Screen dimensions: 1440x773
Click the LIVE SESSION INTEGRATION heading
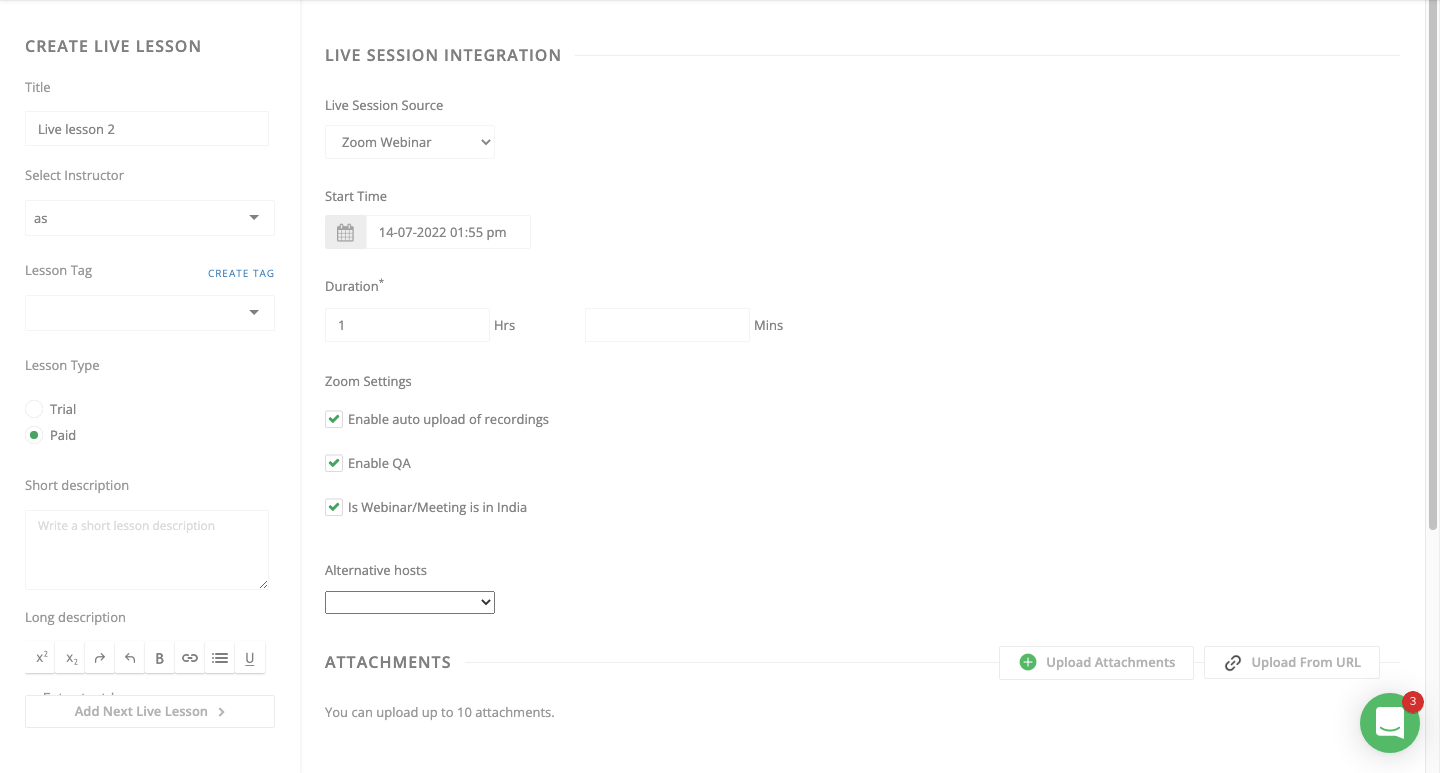pyautogui.click(x=443, y=55)
